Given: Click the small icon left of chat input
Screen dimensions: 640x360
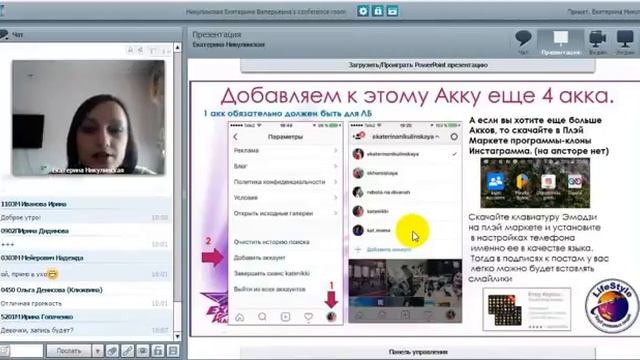Looking at the screenshot, I should pos(4,351).
